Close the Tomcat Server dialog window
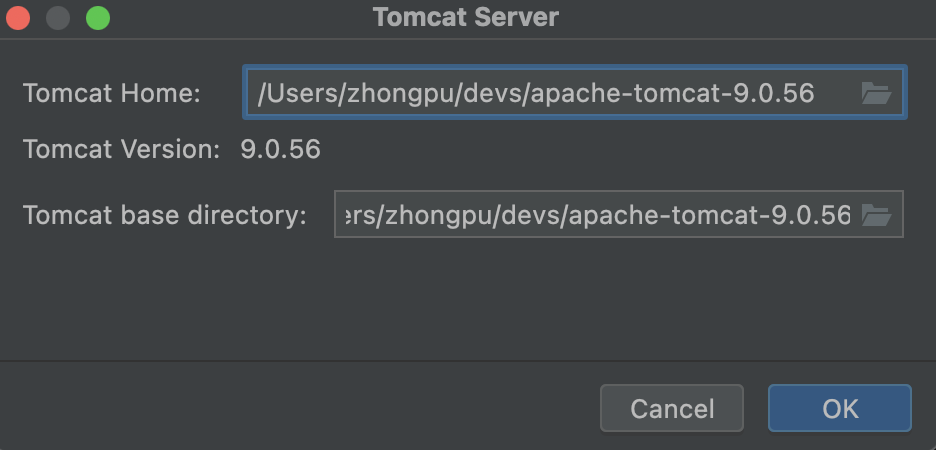This screenshot has width=936, height=450. click(18, 18)
